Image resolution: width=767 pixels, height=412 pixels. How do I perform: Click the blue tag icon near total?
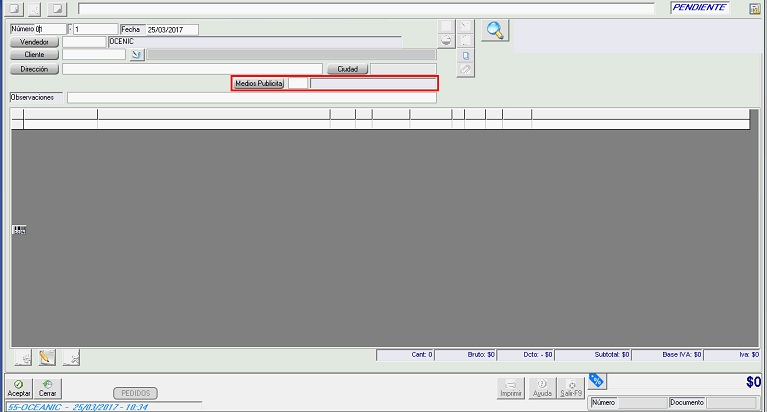click(x=597, y=379)
